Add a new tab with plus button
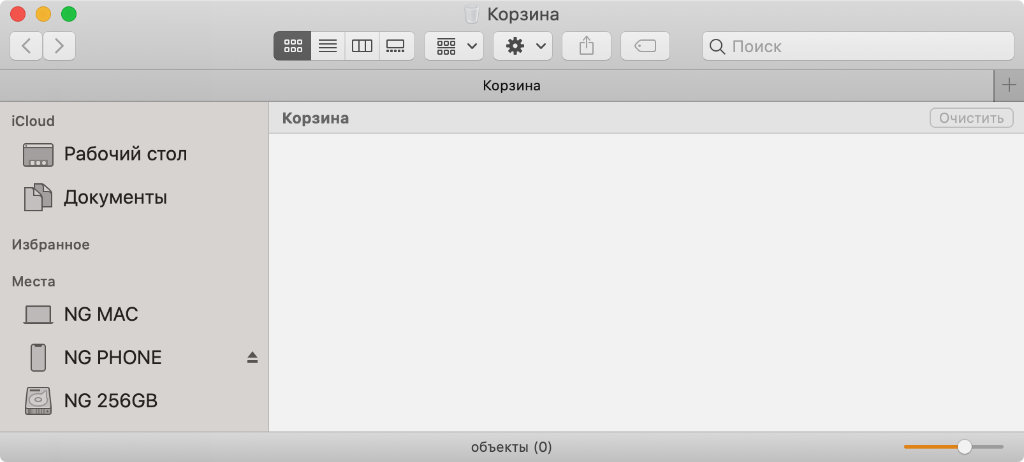Image resolution: width=1024 pixels, height=462 pixels. coord(1009,85)
